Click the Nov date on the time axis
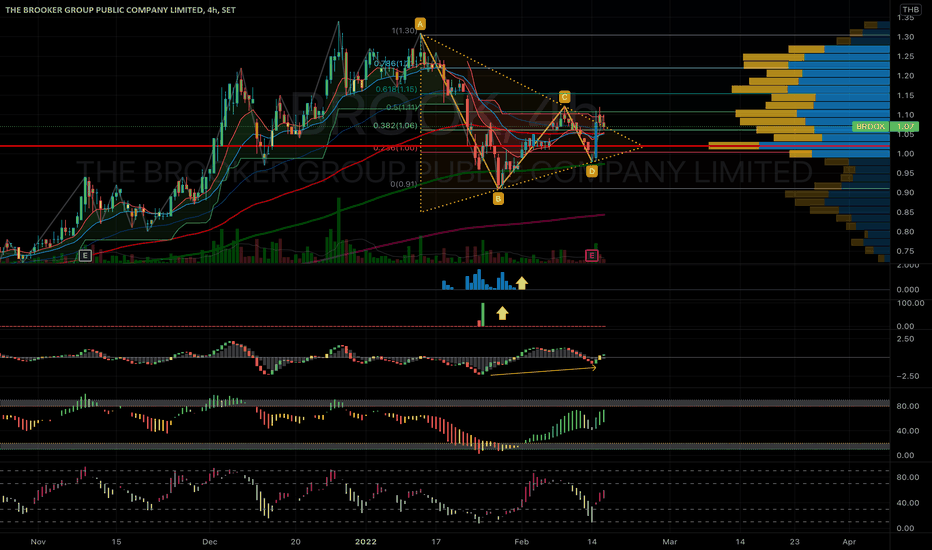 [38, 542]
